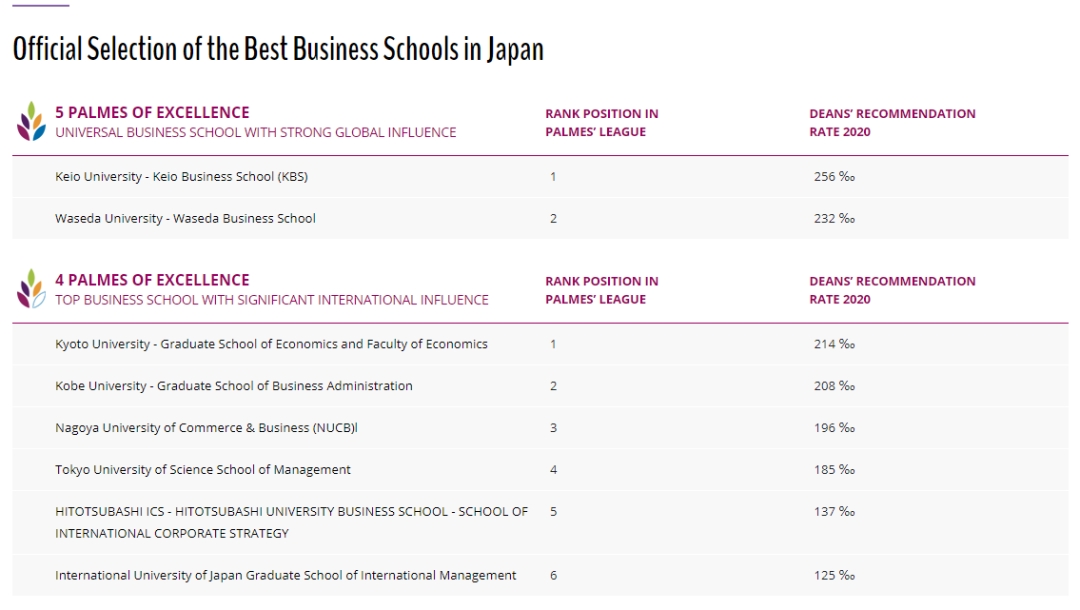Click the page title about Best Business Schools
1080x610 pixels.
(278, 49)
